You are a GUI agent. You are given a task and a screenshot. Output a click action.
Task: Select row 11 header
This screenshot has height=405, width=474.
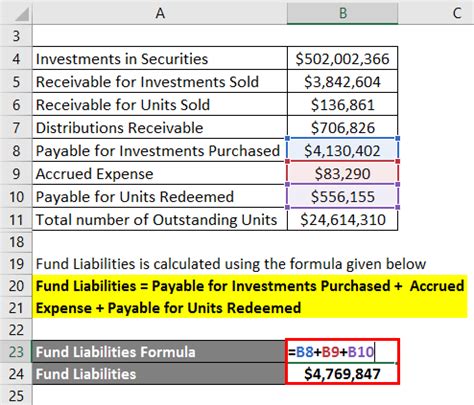click(x=16, y=219)
